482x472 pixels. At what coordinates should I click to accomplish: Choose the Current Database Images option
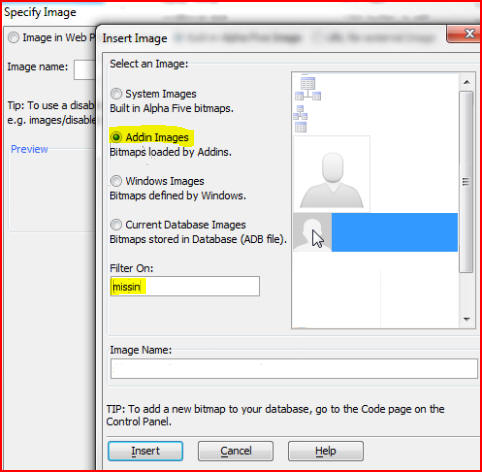pyautogui.click(x=116, y=225)
